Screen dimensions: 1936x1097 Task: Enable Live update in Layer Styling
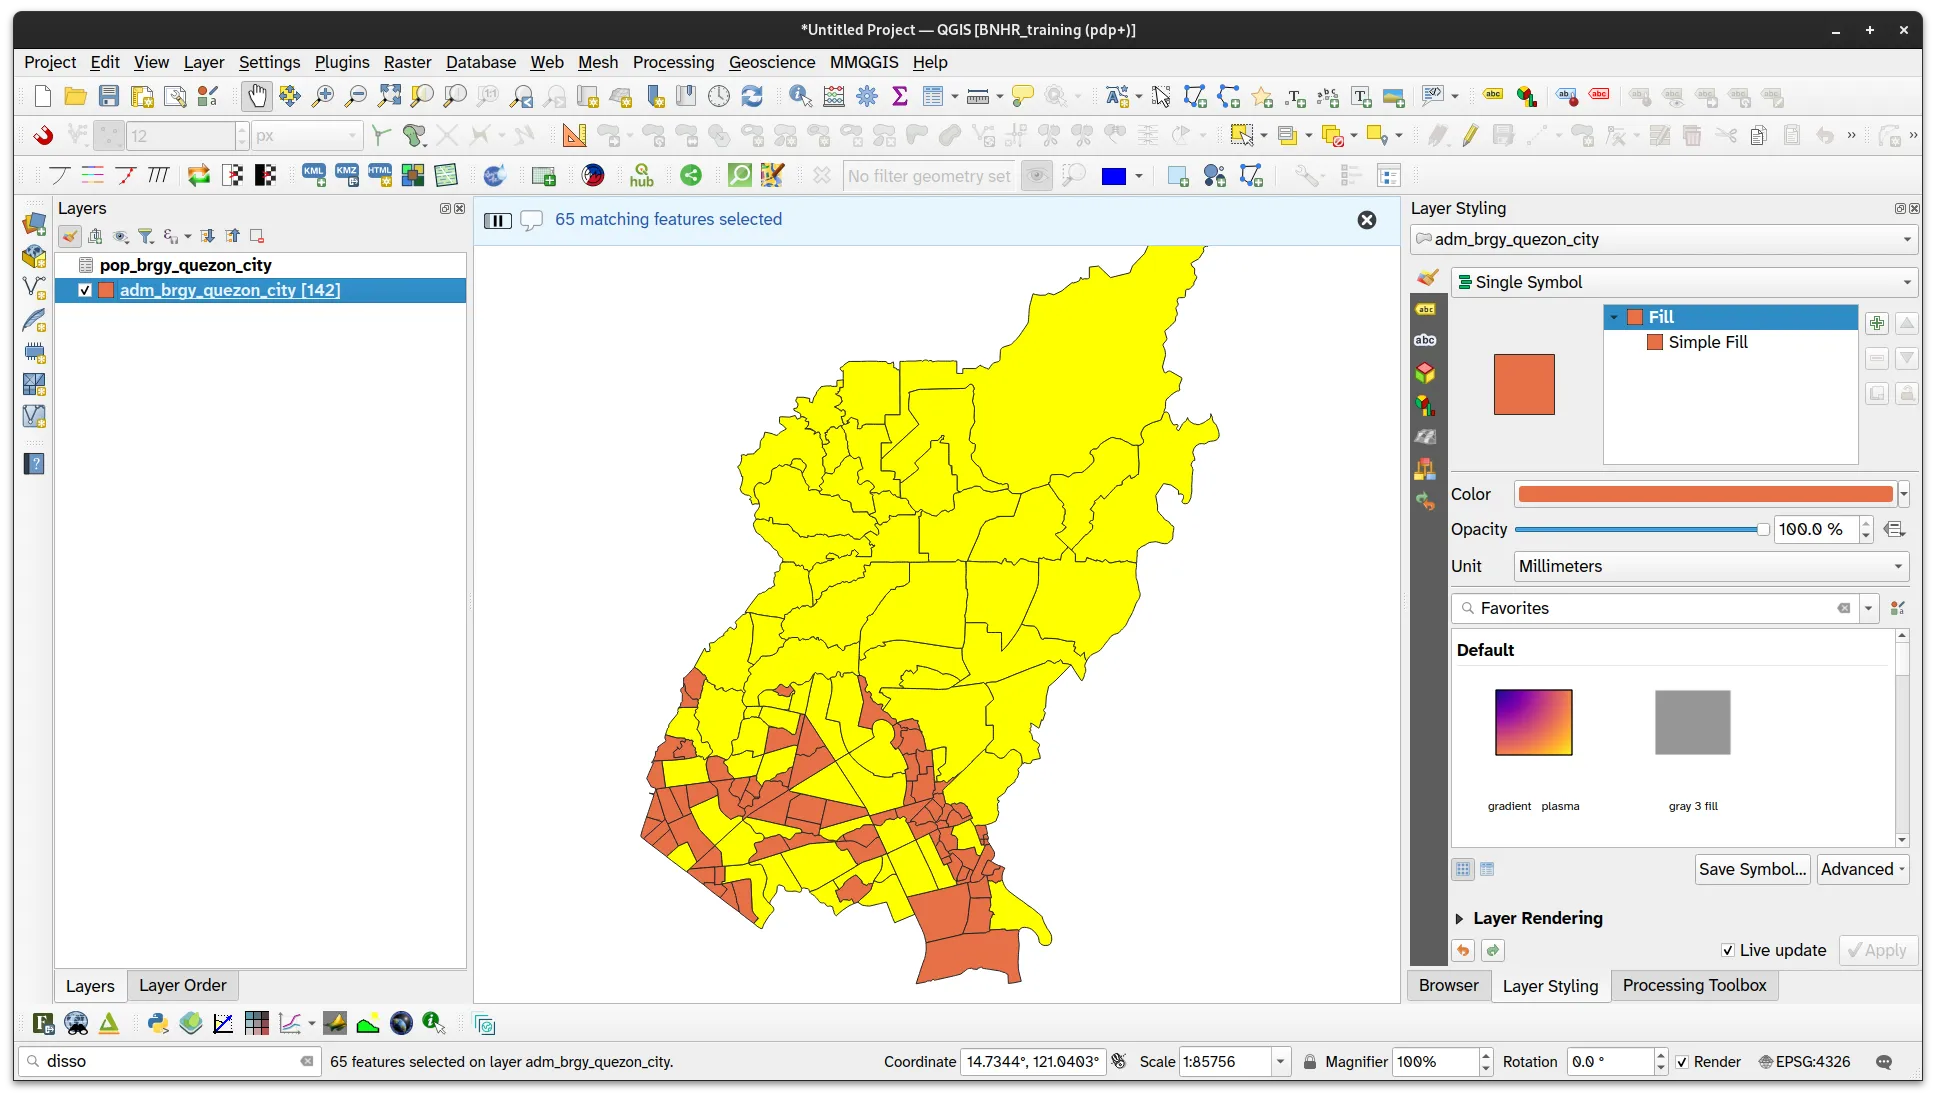(1728, 950)
